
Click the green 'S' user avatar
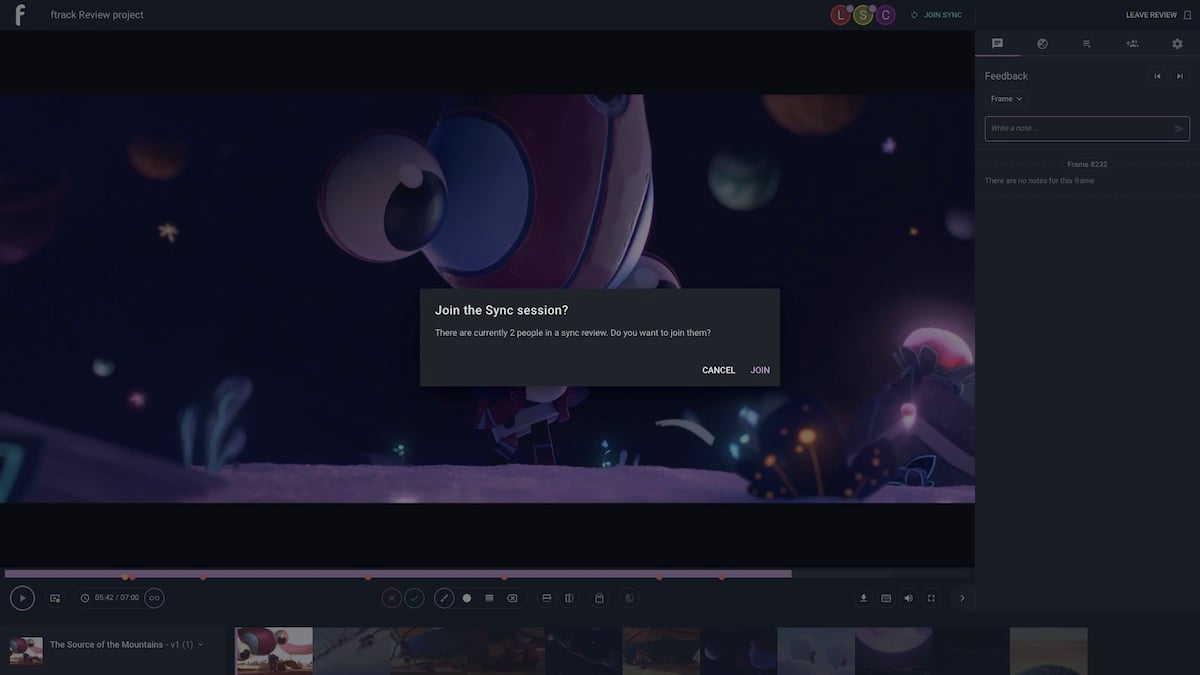point(863,15)
